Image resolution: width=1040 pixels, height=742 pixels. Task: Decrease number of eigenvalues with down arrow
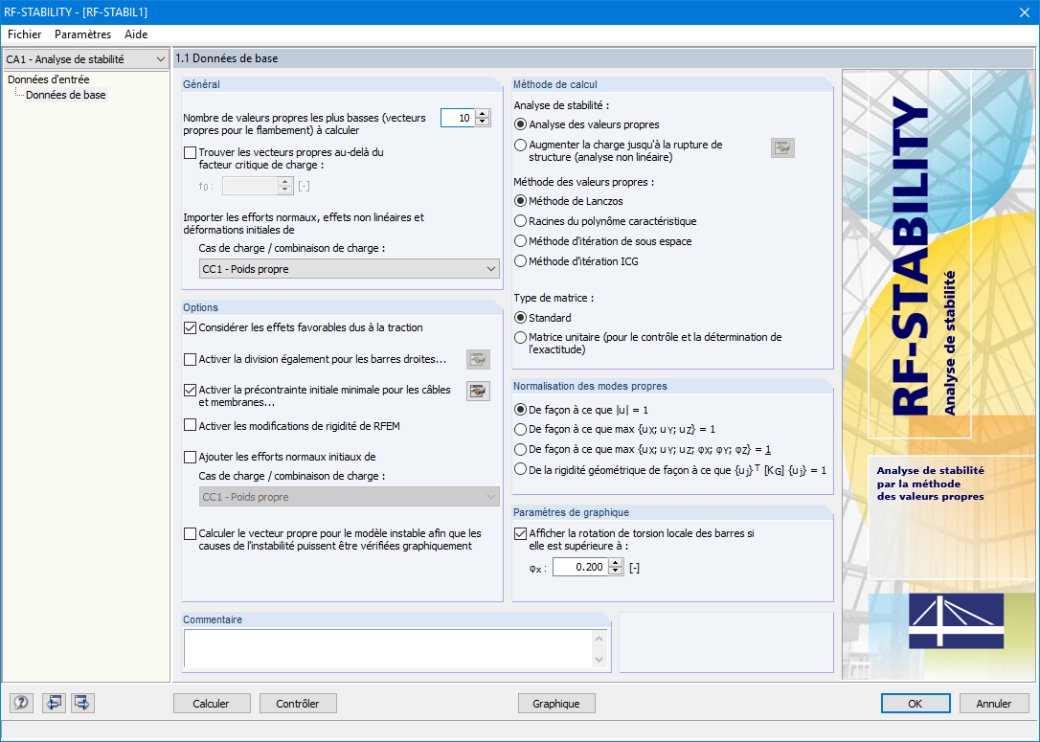coord(483,122)
